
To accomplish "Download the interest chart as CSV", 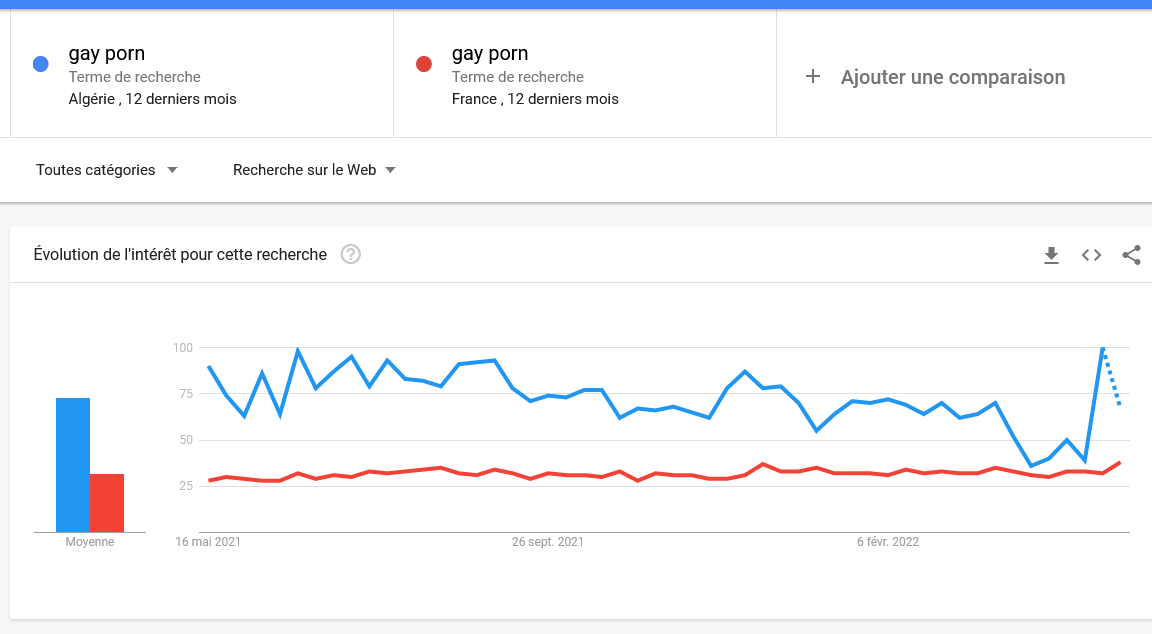I will click(1051, 255).
